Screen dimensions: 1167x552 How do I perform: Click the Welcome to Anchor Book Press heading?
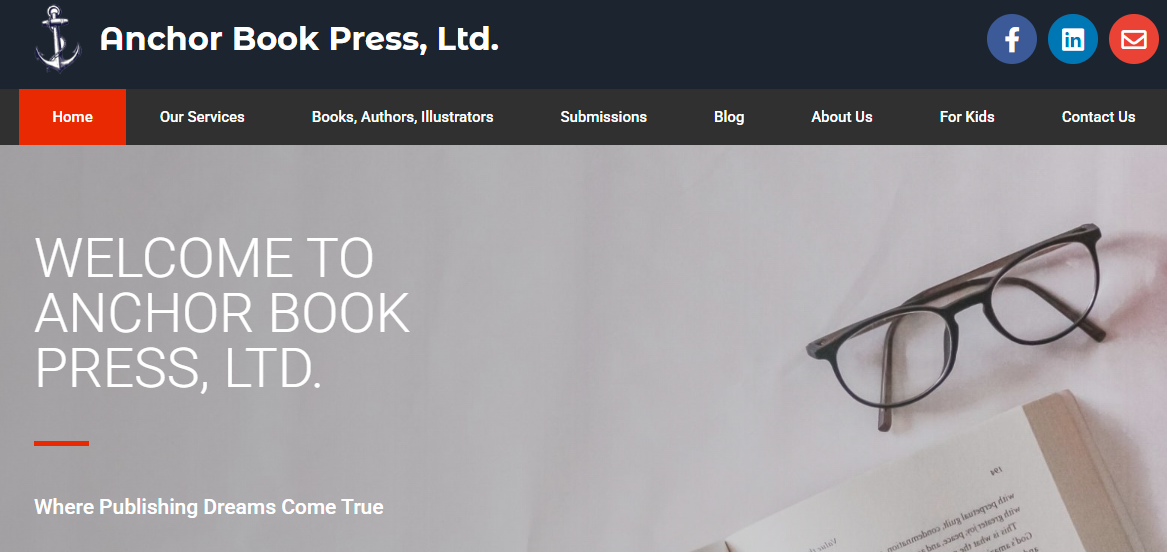[x=222, y=313]
